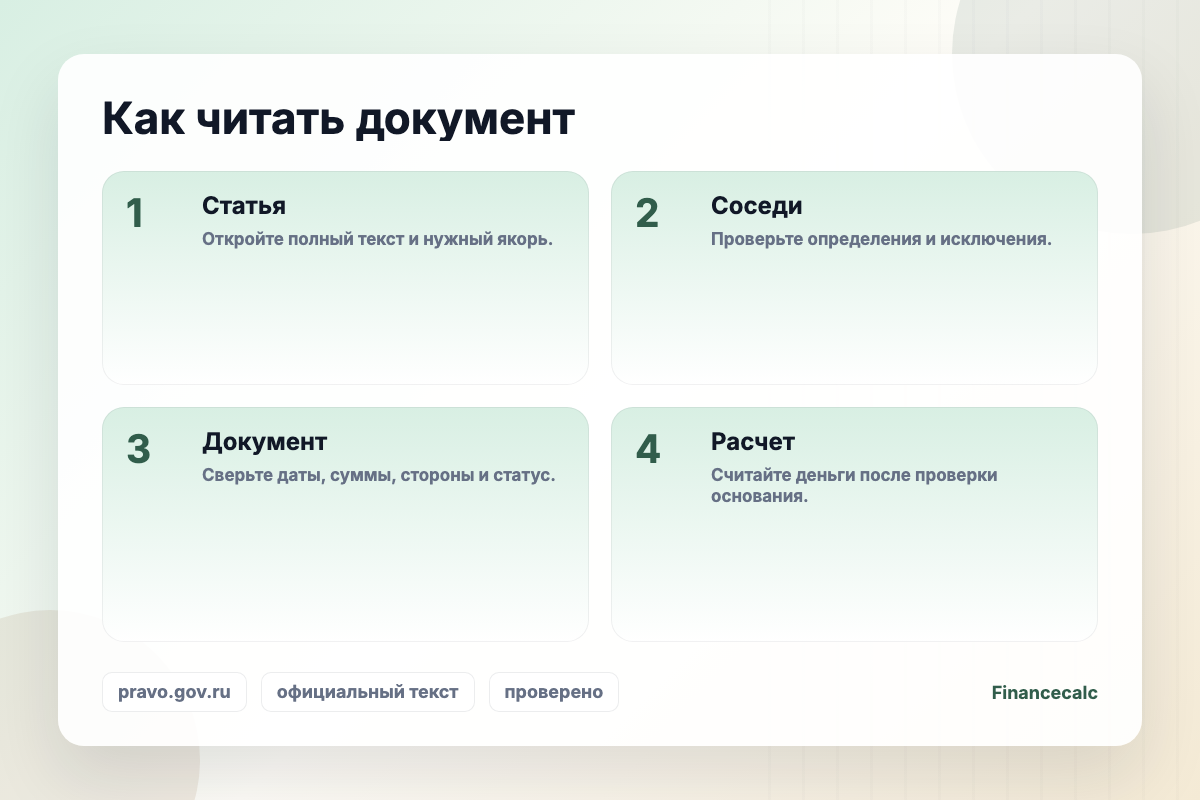Click step number 4 of Расчет card
Screen dimensions: 1200x800
point(648,450)
